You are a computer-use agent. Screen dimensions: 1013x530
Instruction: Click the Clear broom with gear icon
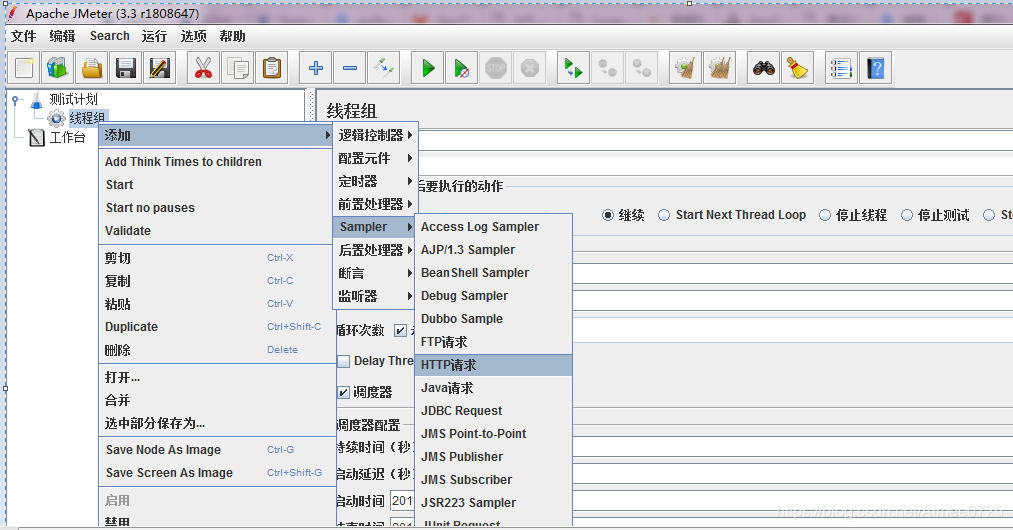pos(685,68)
